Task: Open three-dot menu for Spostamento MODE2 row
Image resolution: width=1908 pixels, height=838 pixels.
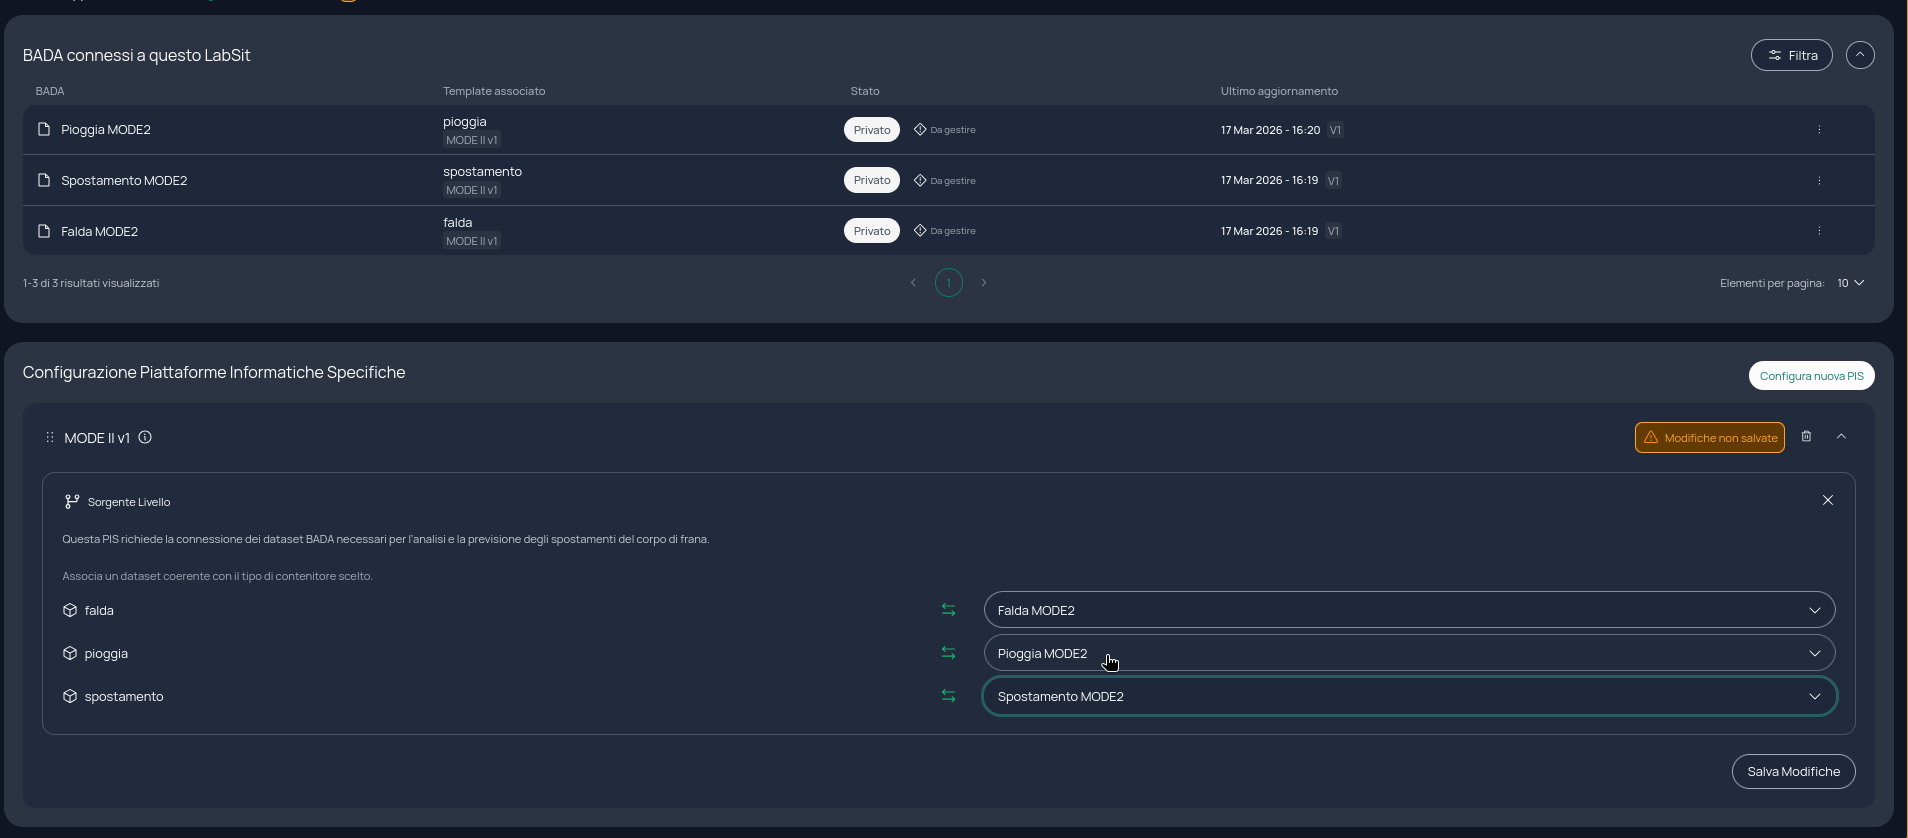Action: [1819, 181]
